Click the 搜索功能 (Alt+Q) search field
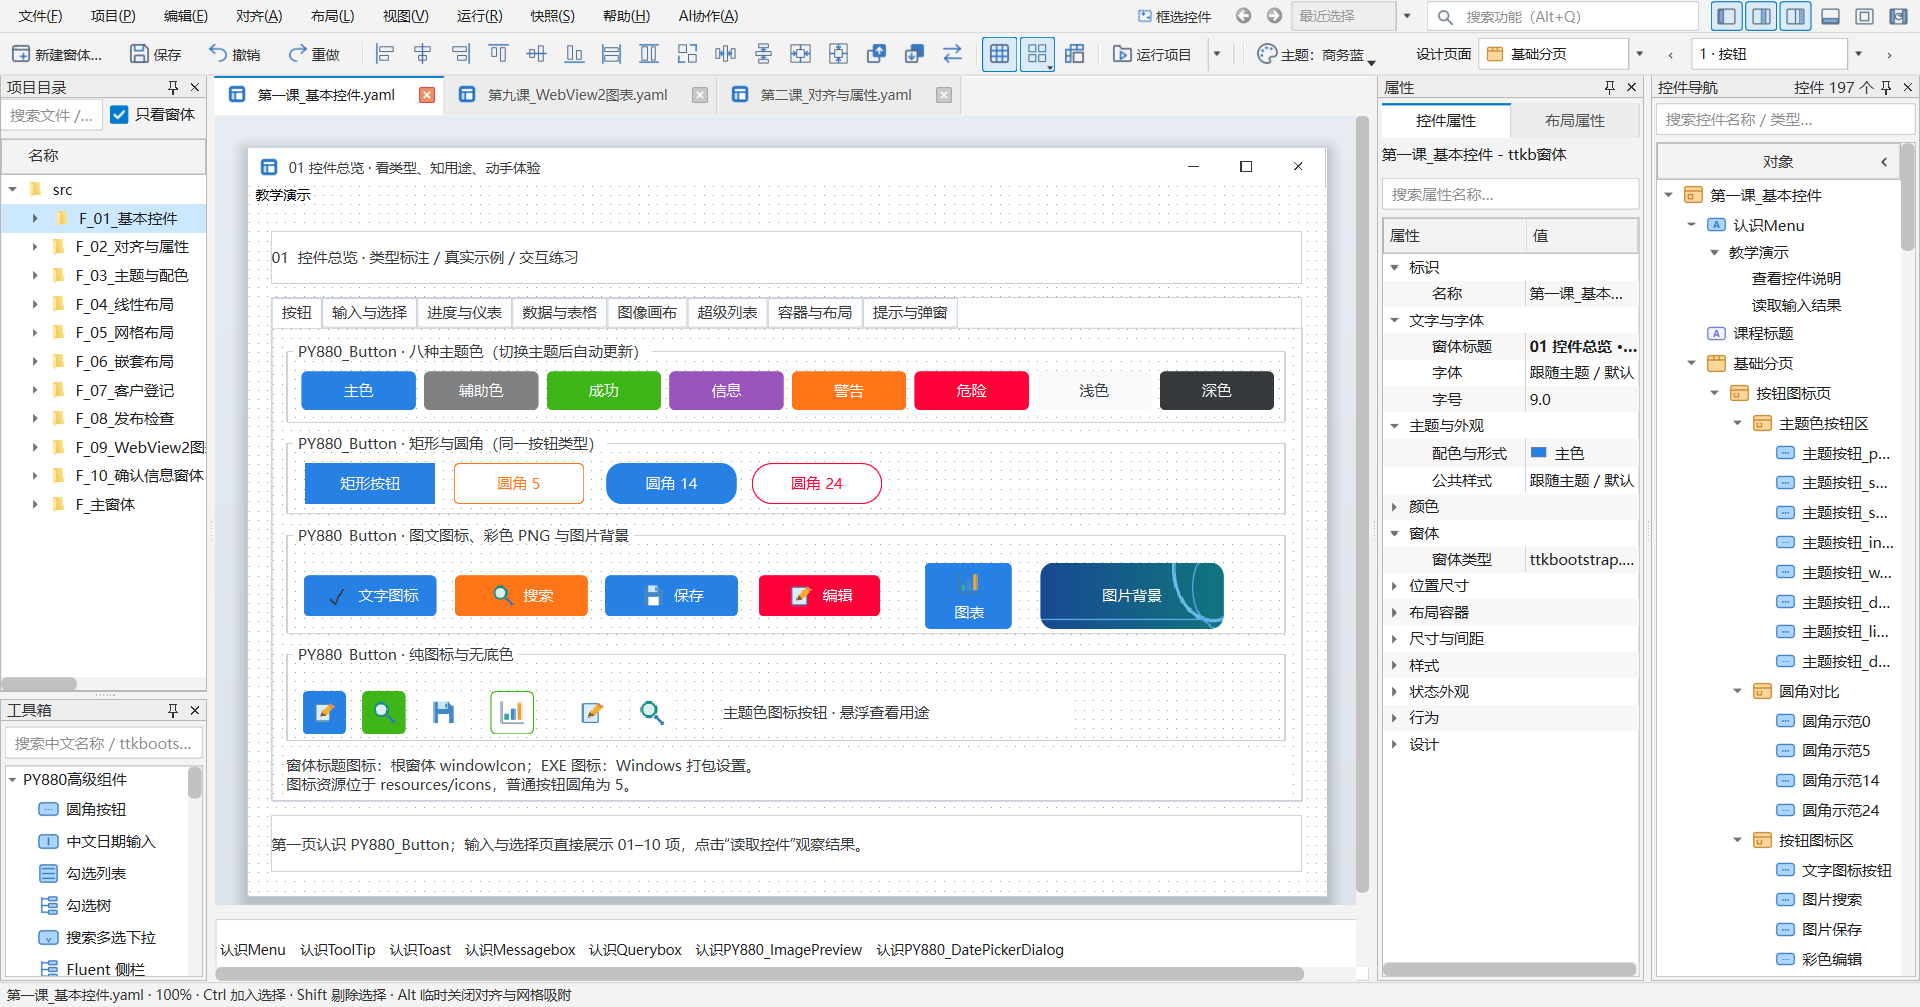Image resolution: width=1920 pixels, height=1007 pixels. (x=1562, y=16)
